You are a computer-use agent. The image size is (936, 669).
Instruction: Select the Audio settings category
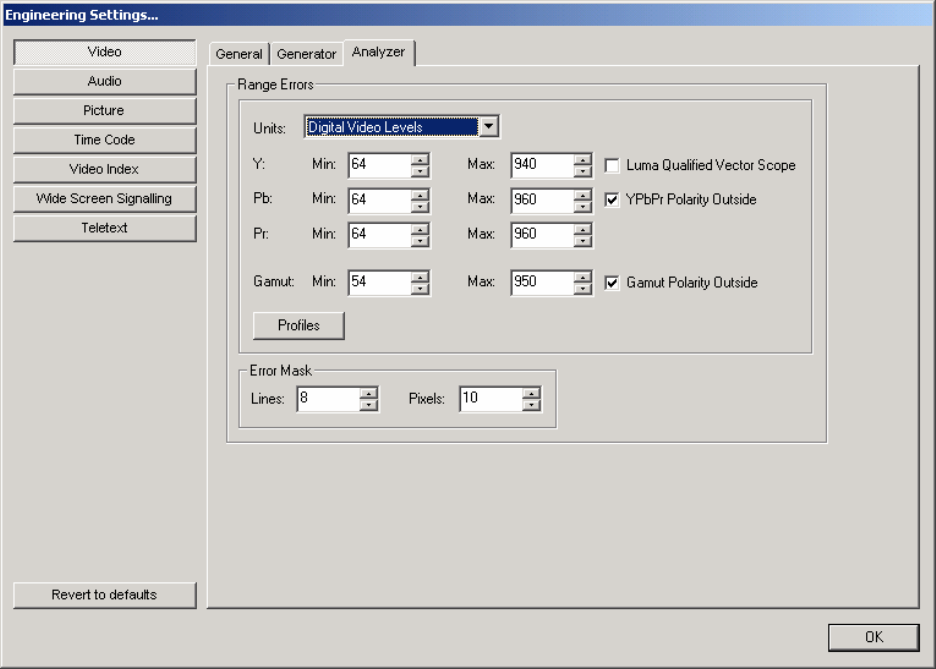pos(104,81)
